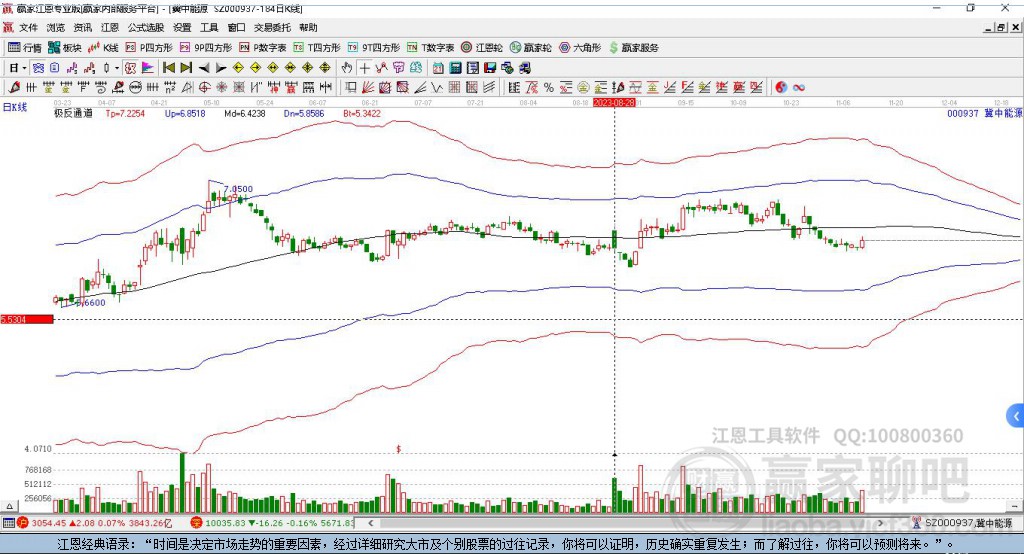
Task: Open the P四方形 tool
Action: (149, 48)
